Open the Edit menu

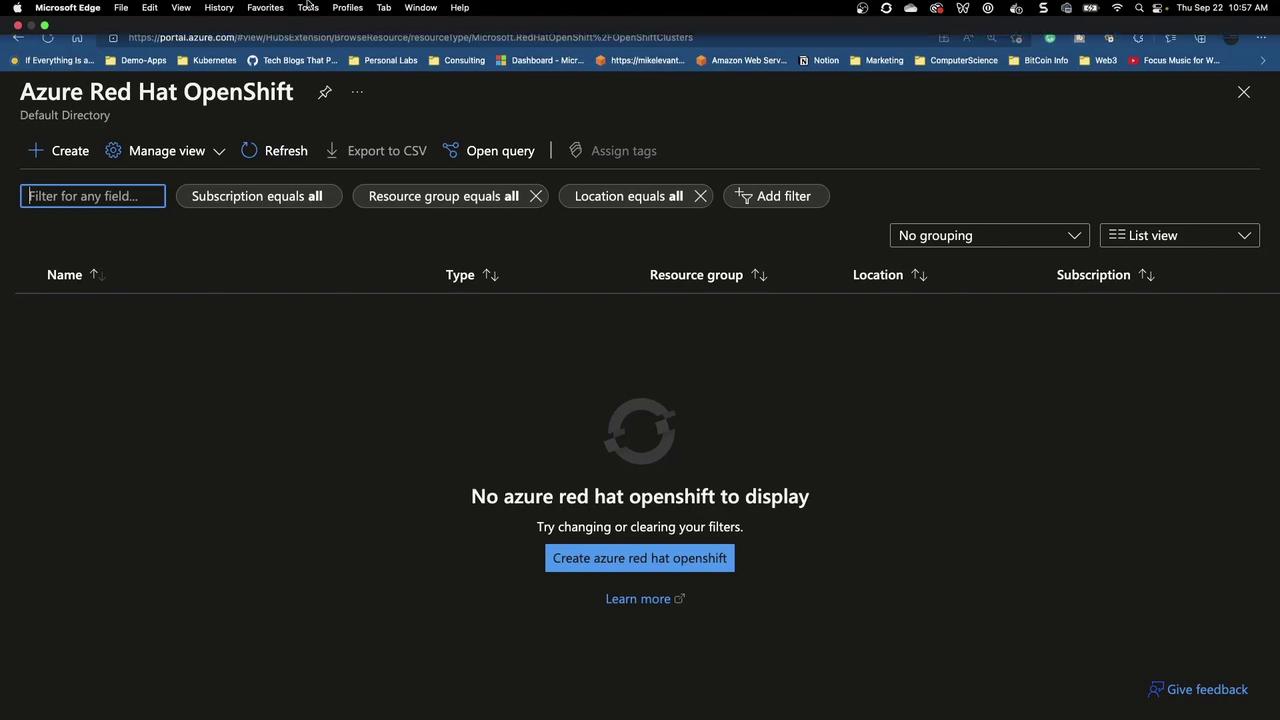(x=149, y=8)
